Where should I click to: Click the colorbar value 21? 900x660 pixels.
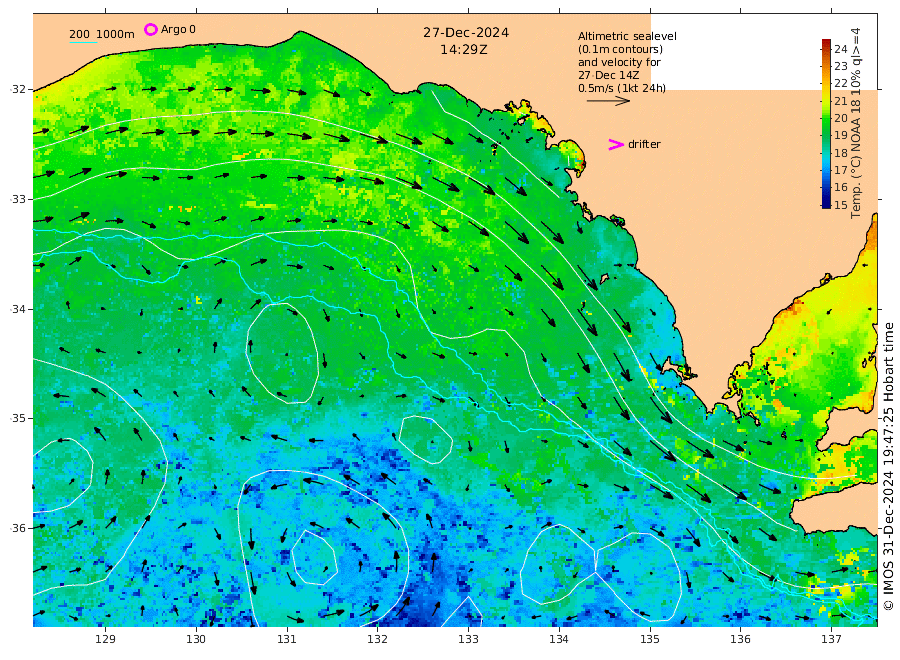point(840,101)
